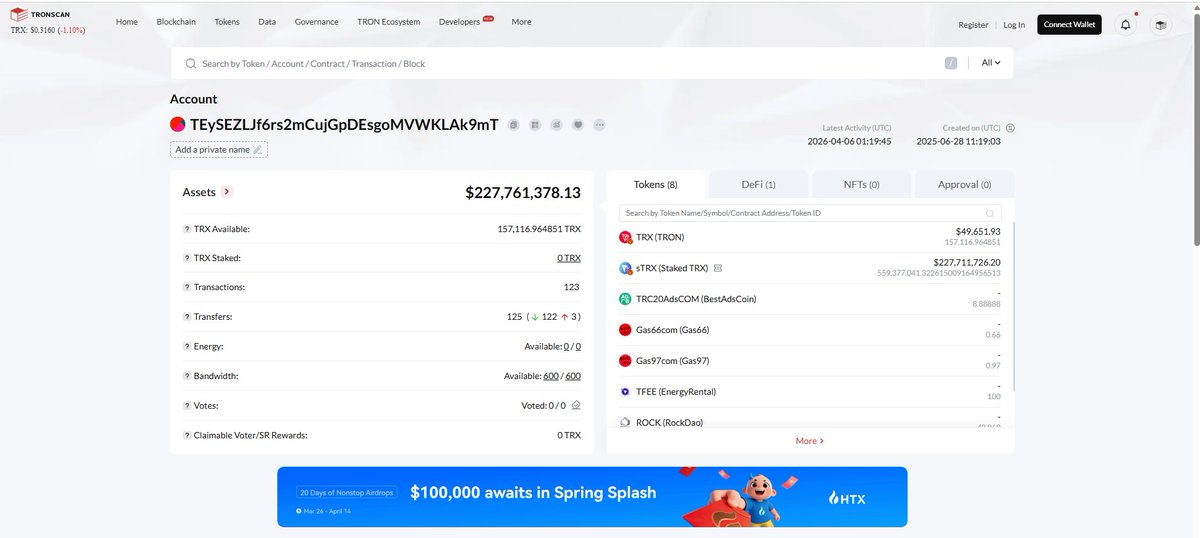Click the Connect Wallet button
The image size is (1200, 538).
(1069, 24)
